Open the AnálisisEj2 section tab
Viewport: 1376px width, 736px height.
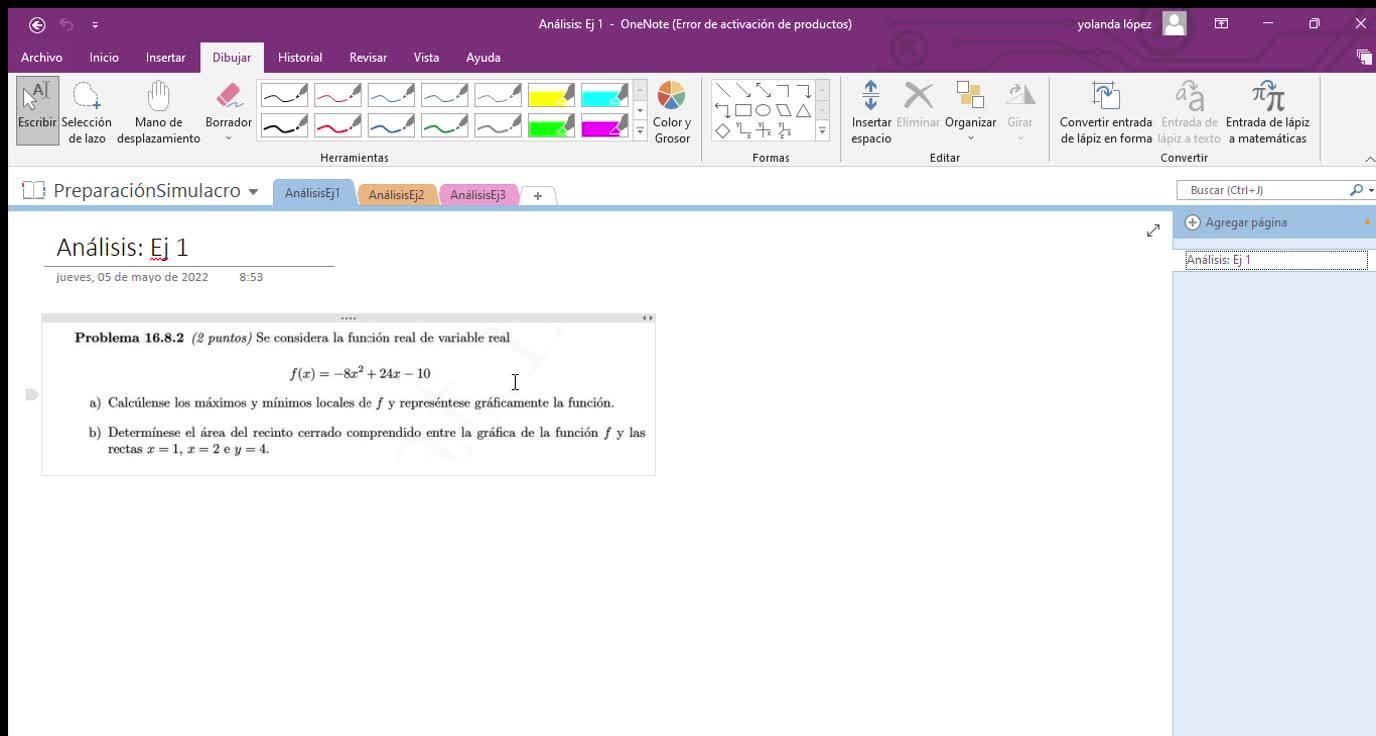pyautogui.click(x=396, y=195)
